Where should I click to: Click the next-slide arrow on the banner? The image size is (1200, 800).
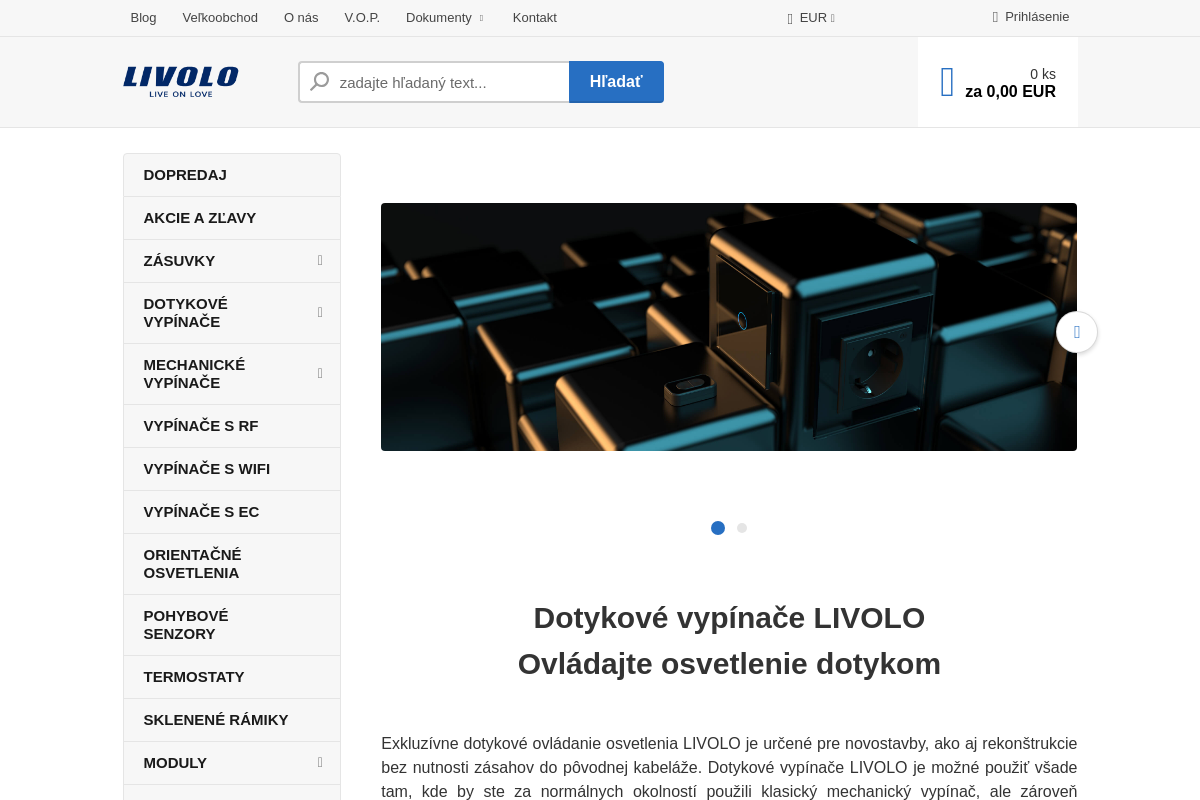point(1077,332)
